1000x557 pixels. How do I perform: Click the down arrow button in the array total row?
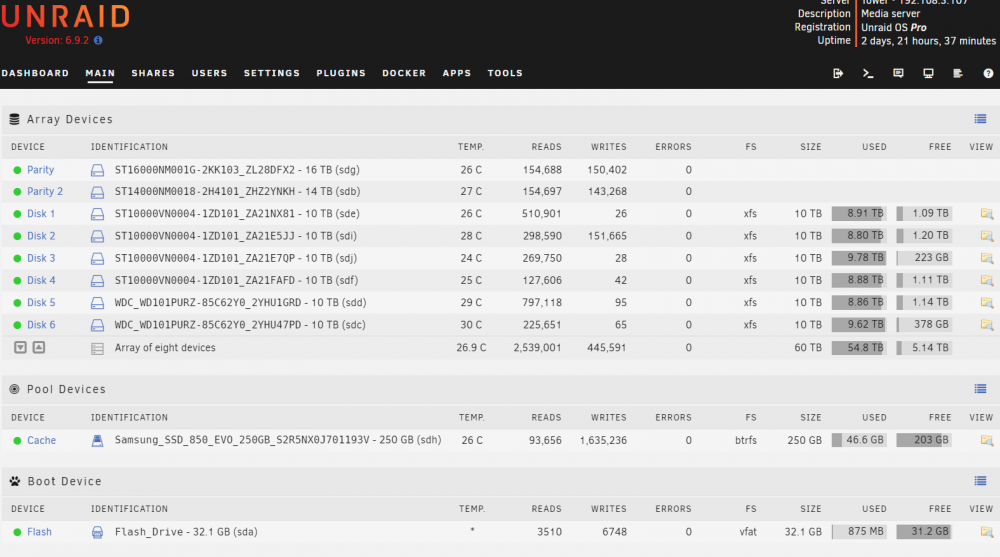pyautogui.click(x=20, y=347)
